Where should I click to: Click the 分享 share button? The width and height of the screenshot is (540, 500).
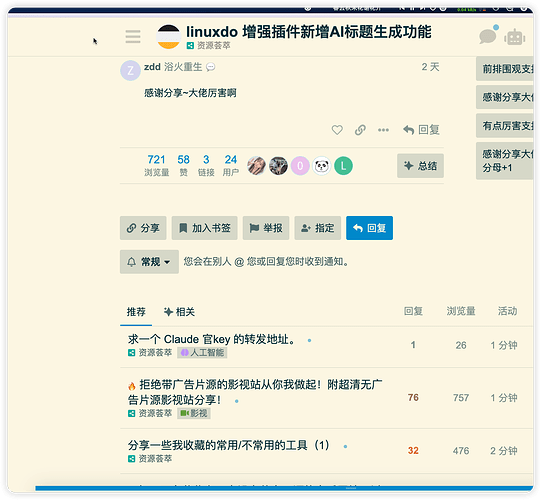[x=143, y=228]
